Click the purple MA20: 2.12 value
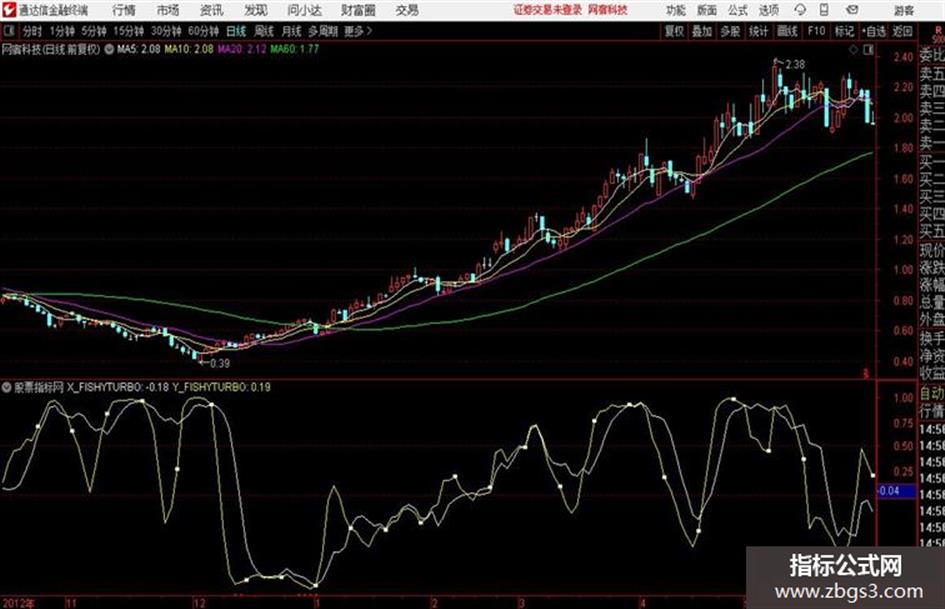945x609 pixels. tap(242, 49)
